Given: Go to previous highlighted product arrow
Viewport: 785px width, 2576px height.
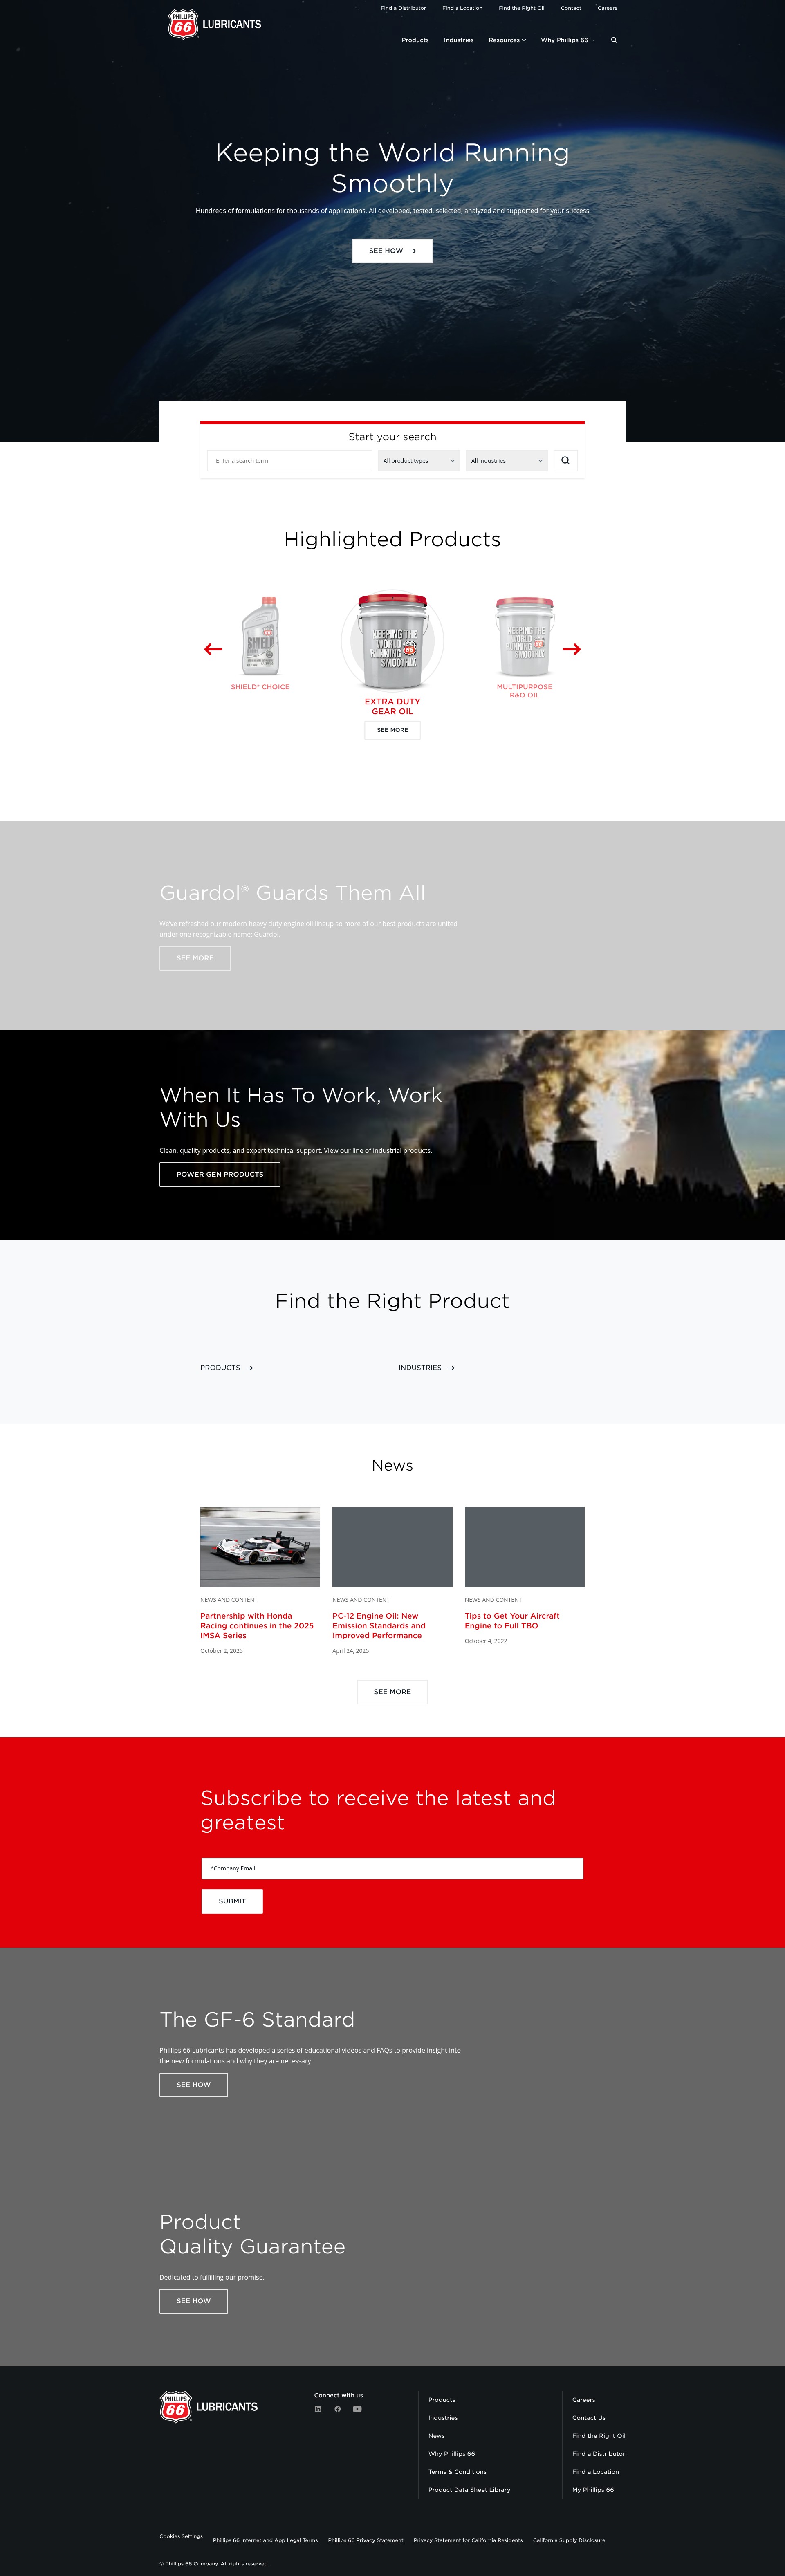Looking at the screenshot, I should (x=213, y=649).
